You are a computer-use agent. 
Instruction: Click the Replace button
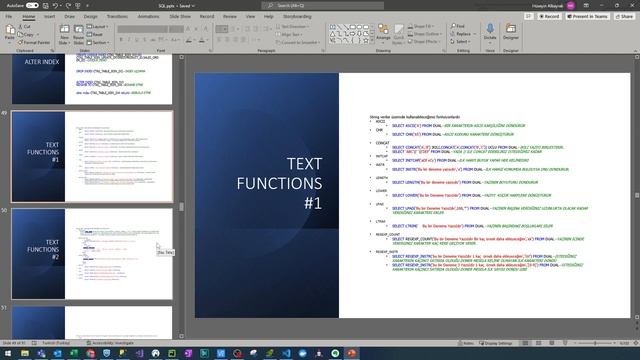pyautogui.click(x=461, y=34)
